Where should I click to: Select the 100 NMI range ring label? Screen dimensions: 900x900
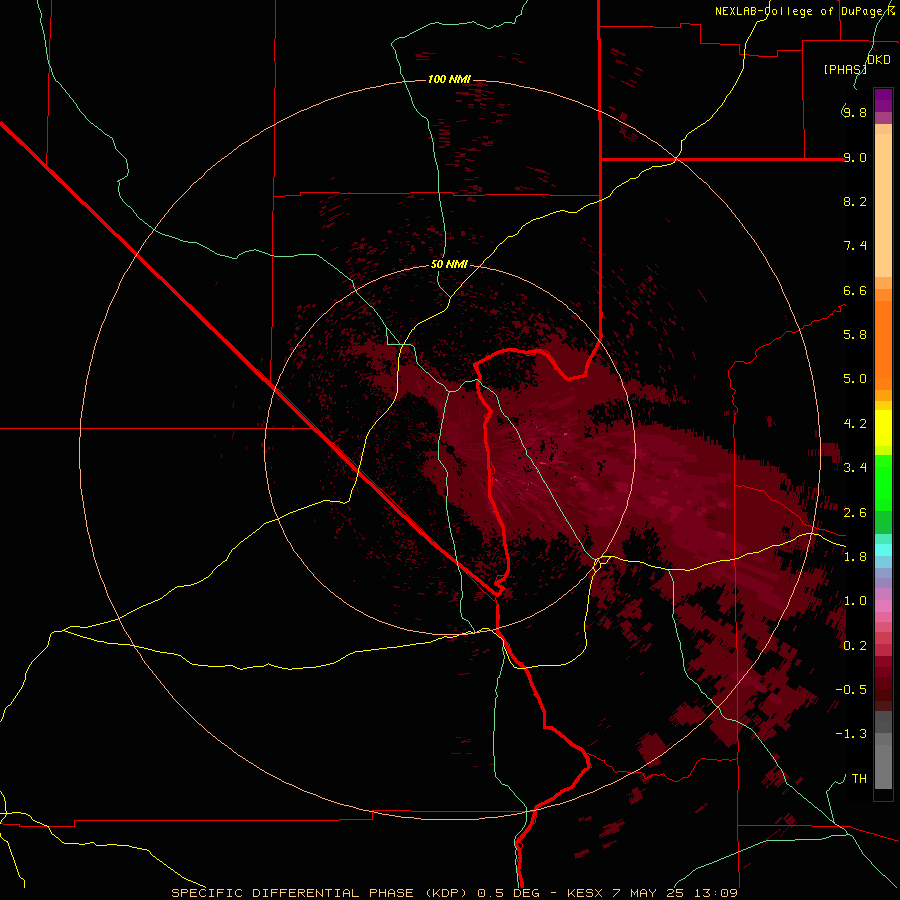(x=449, y=79)
